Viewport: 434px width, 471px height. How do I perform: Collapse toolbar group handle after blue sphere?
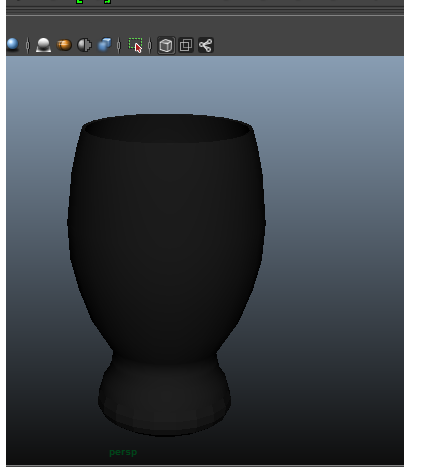(28, 45)
